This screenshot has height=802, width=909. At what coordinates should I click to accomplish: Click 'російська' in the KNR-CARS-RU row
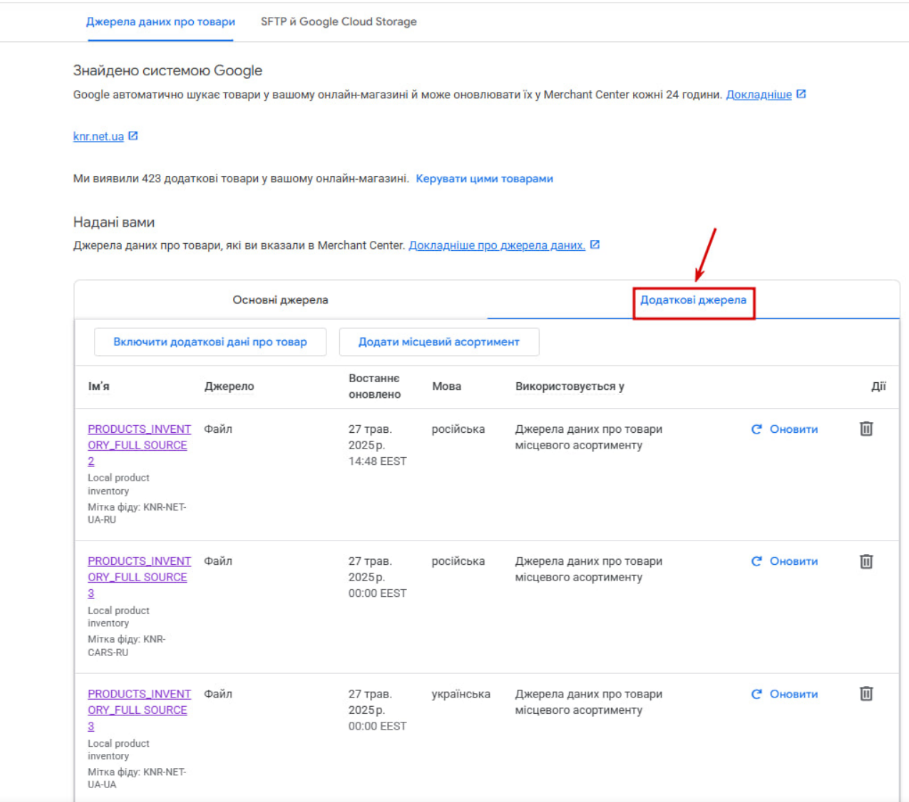click(458, 561)
